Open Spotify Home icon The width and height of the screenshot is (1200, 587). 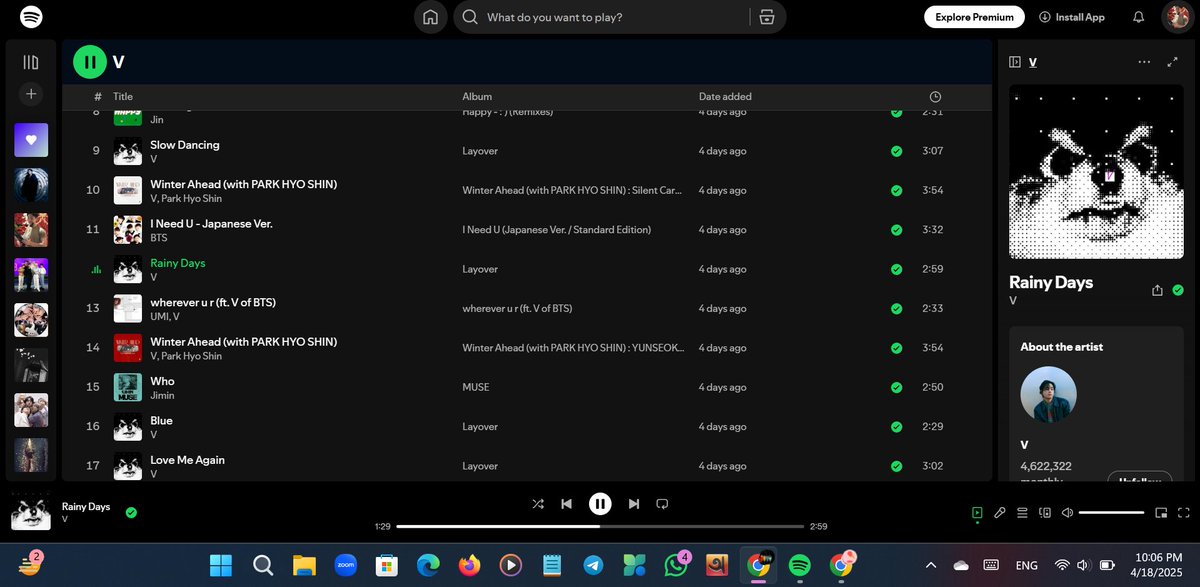coord(430,17)
